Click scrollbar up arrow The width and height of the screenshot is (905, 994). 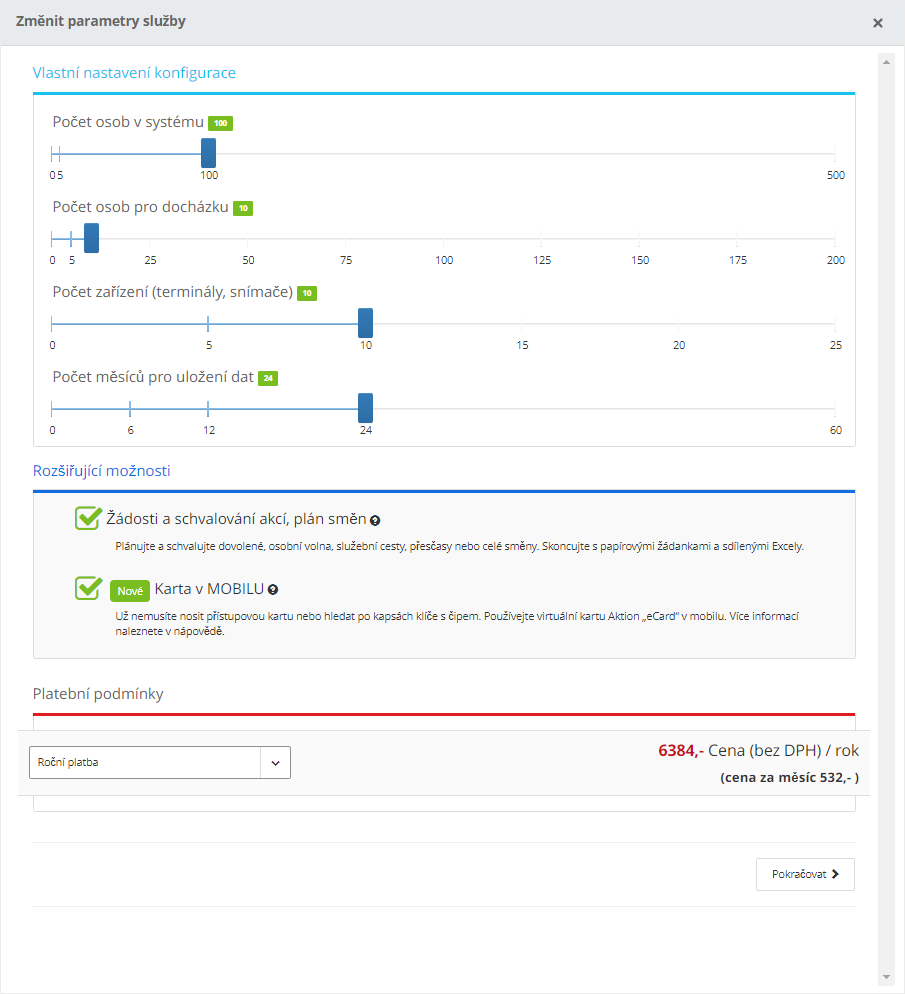click(x=885, y=62)
